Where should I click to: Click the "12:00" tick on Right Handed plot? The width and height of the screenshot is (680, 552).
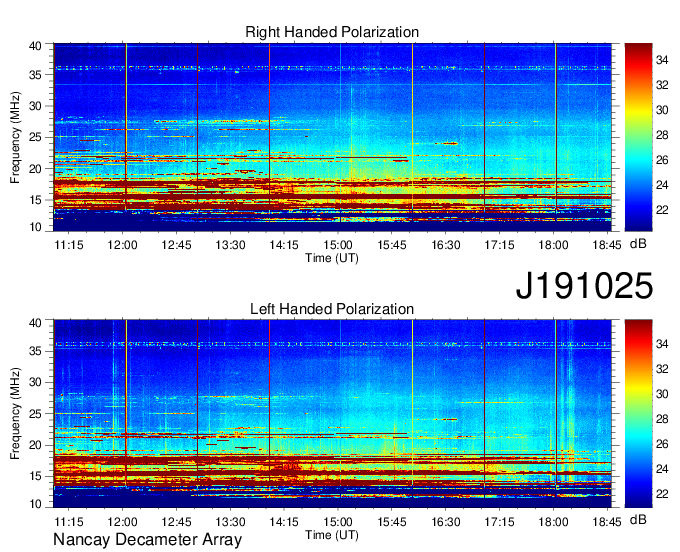tap(122, 245)
